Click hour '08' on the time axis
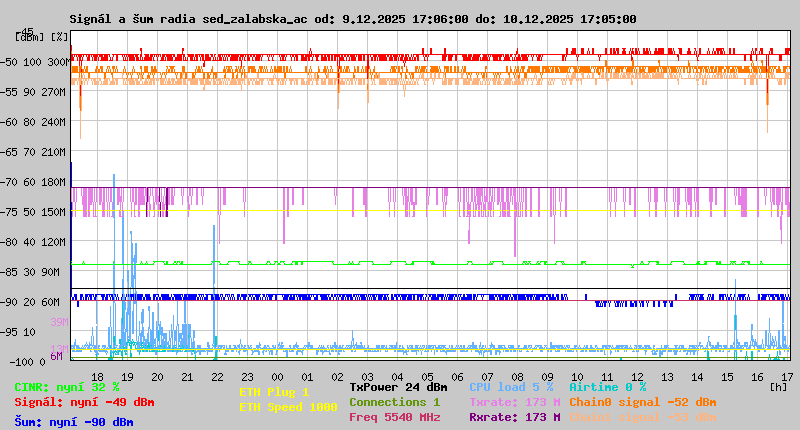Image resolution: width=800 pixels, height=430 pixels. [517, 377]
